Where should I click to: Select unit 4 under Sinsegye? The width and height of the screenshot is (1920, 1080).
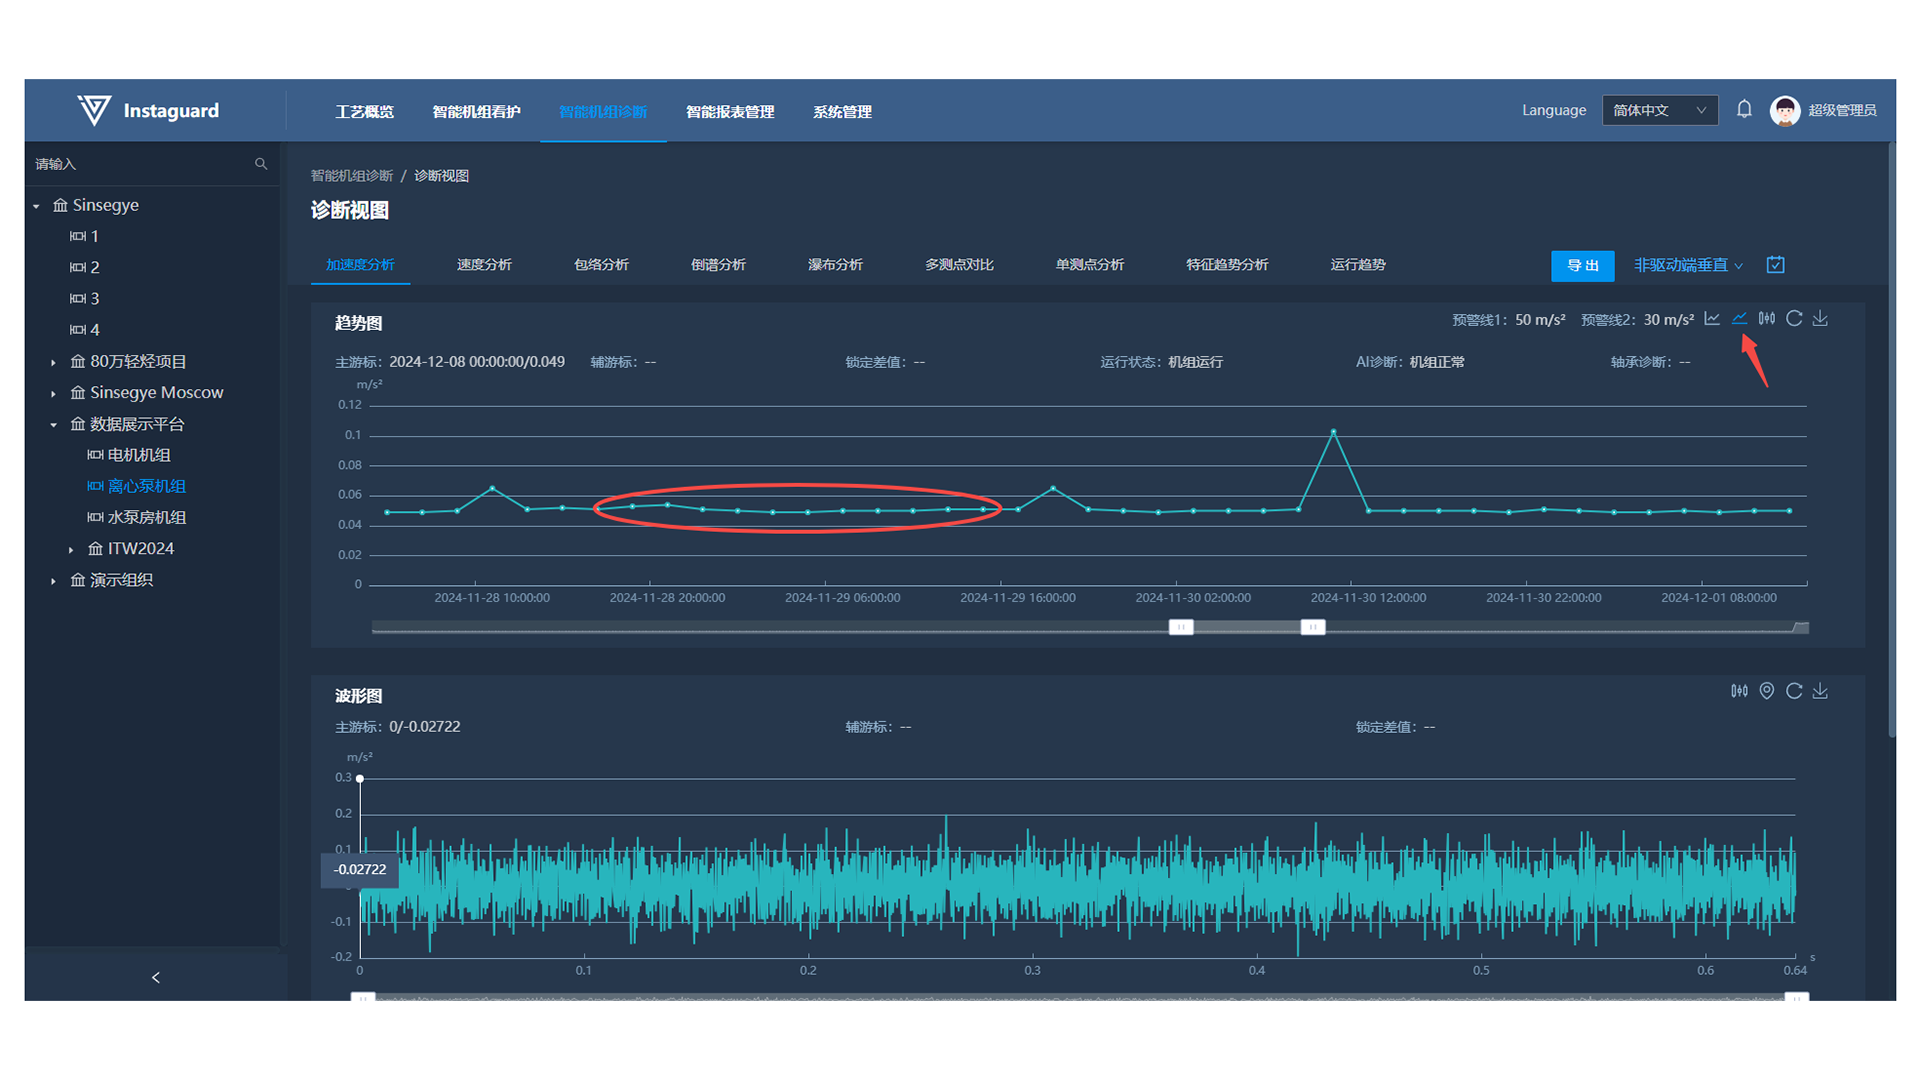pos(85,329)
